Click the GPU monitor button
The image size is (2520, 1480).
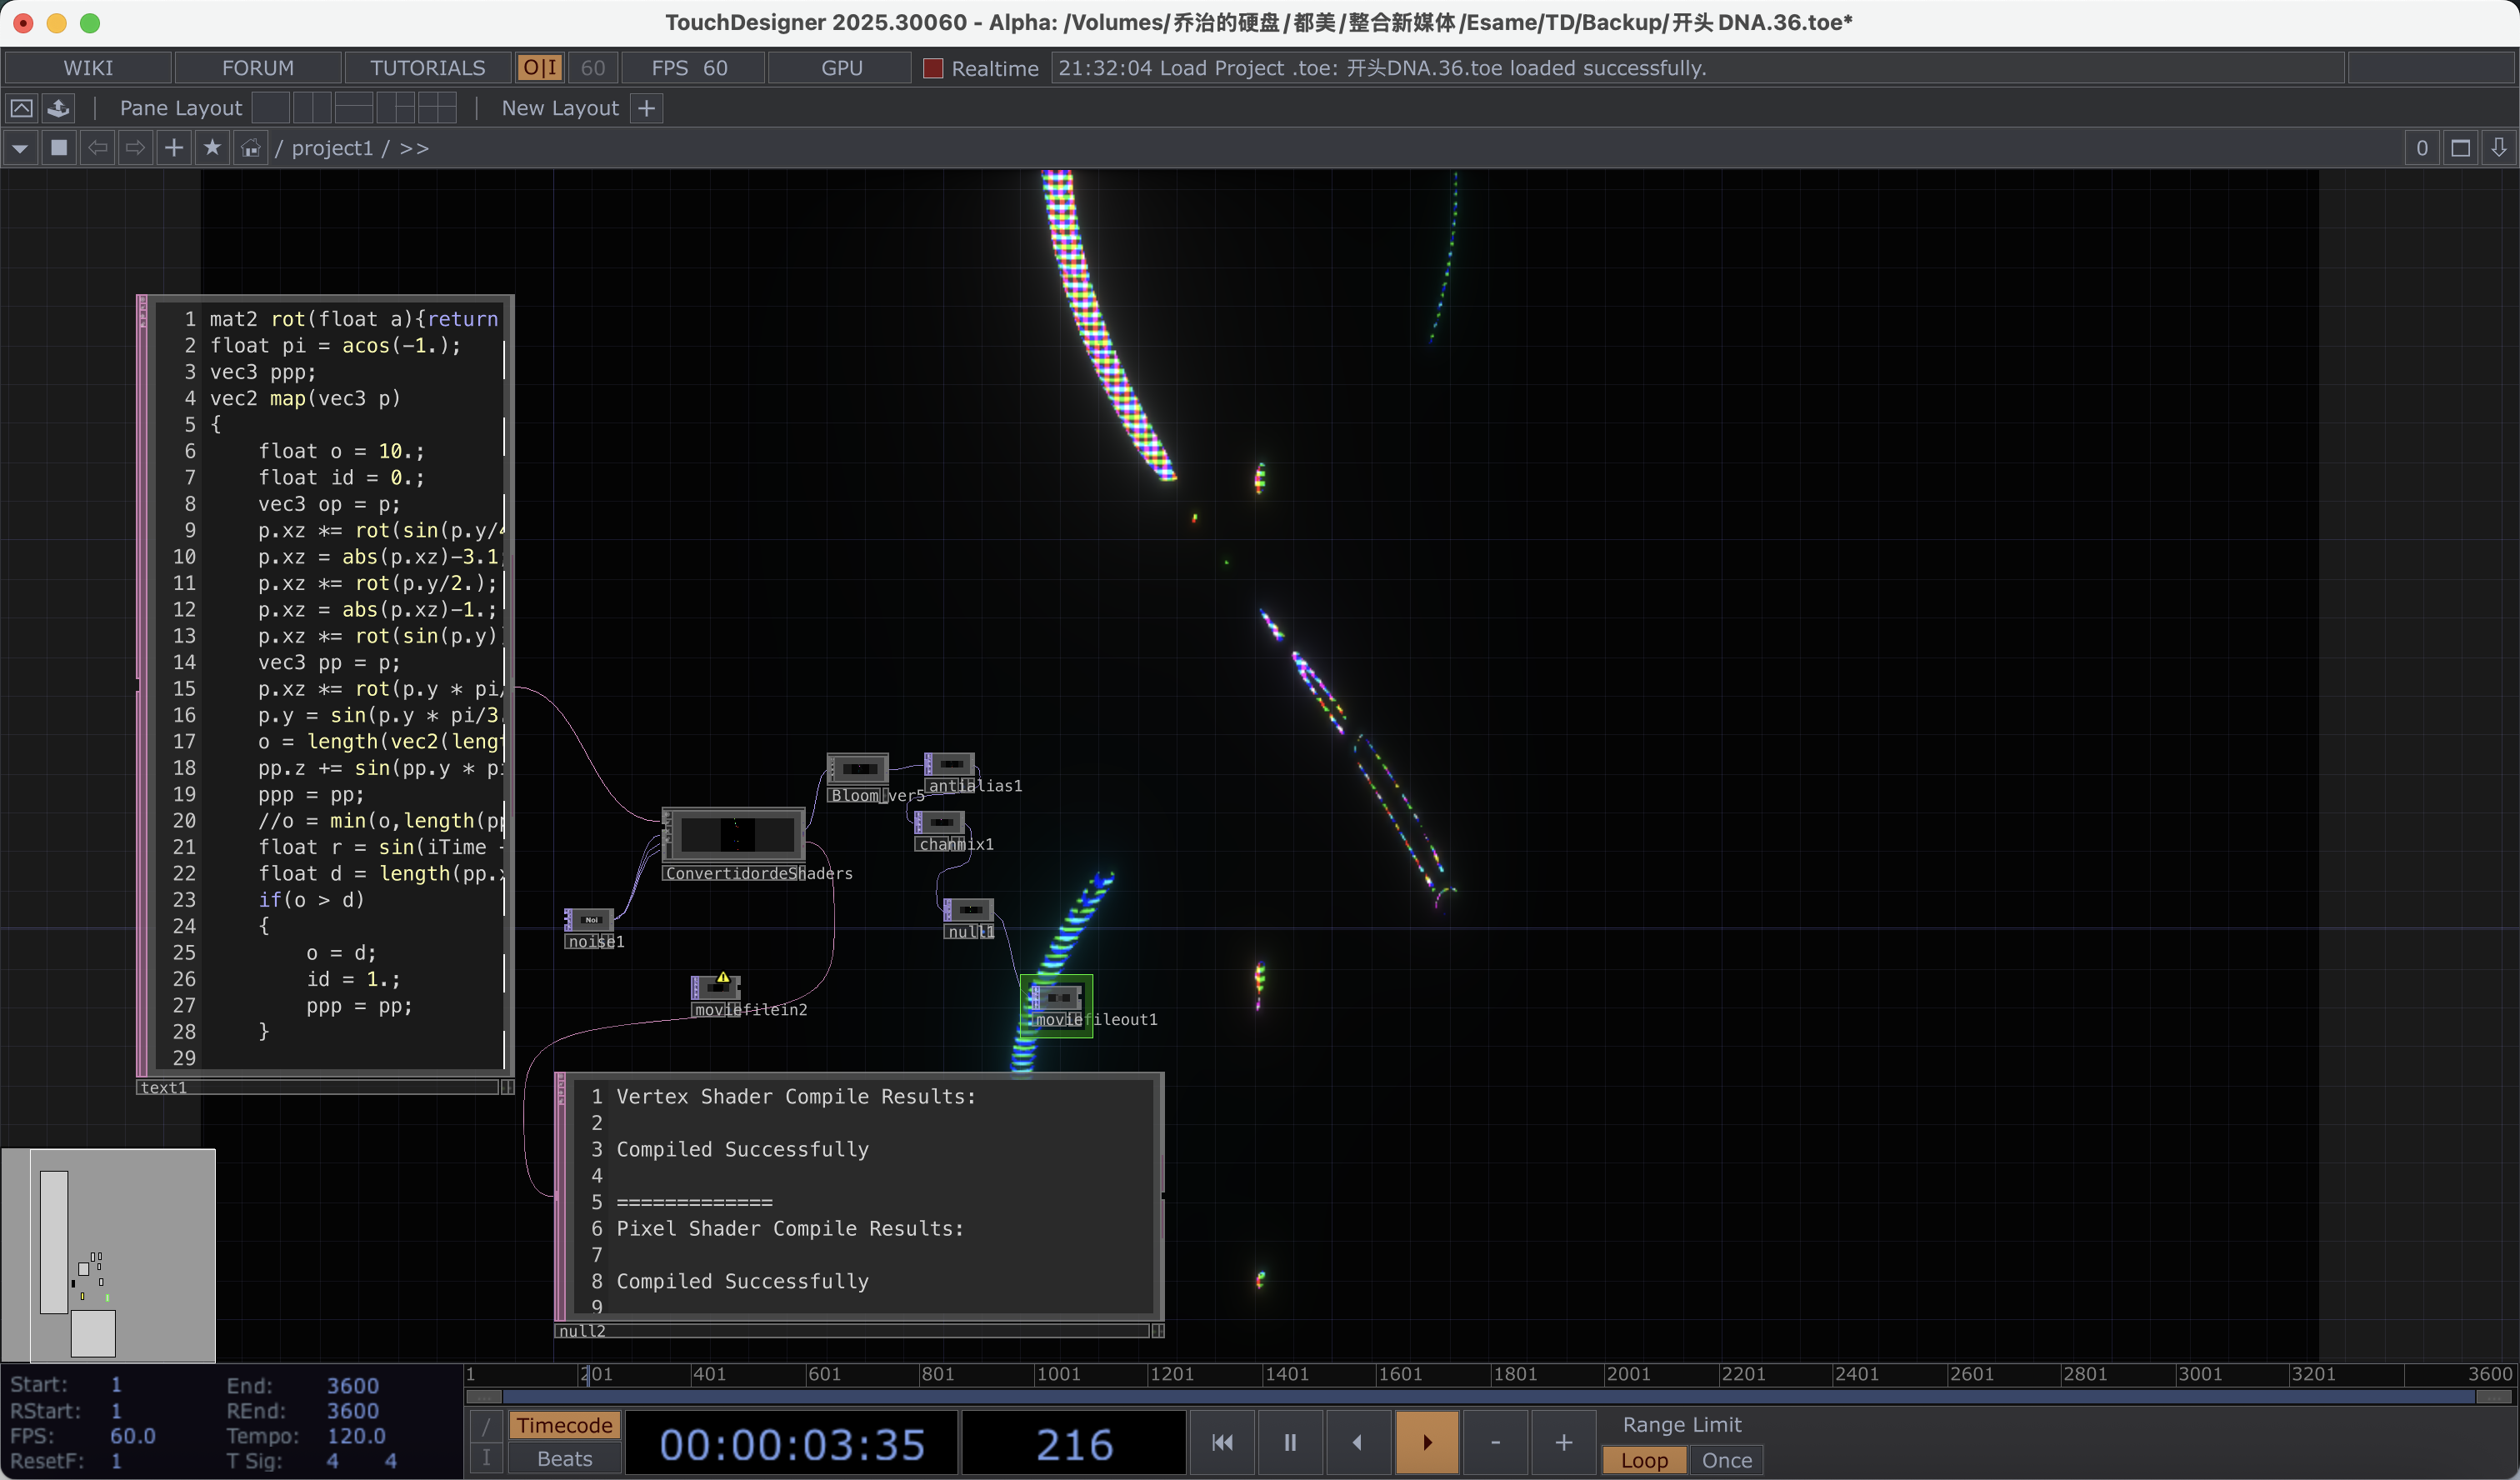[841, 68]
